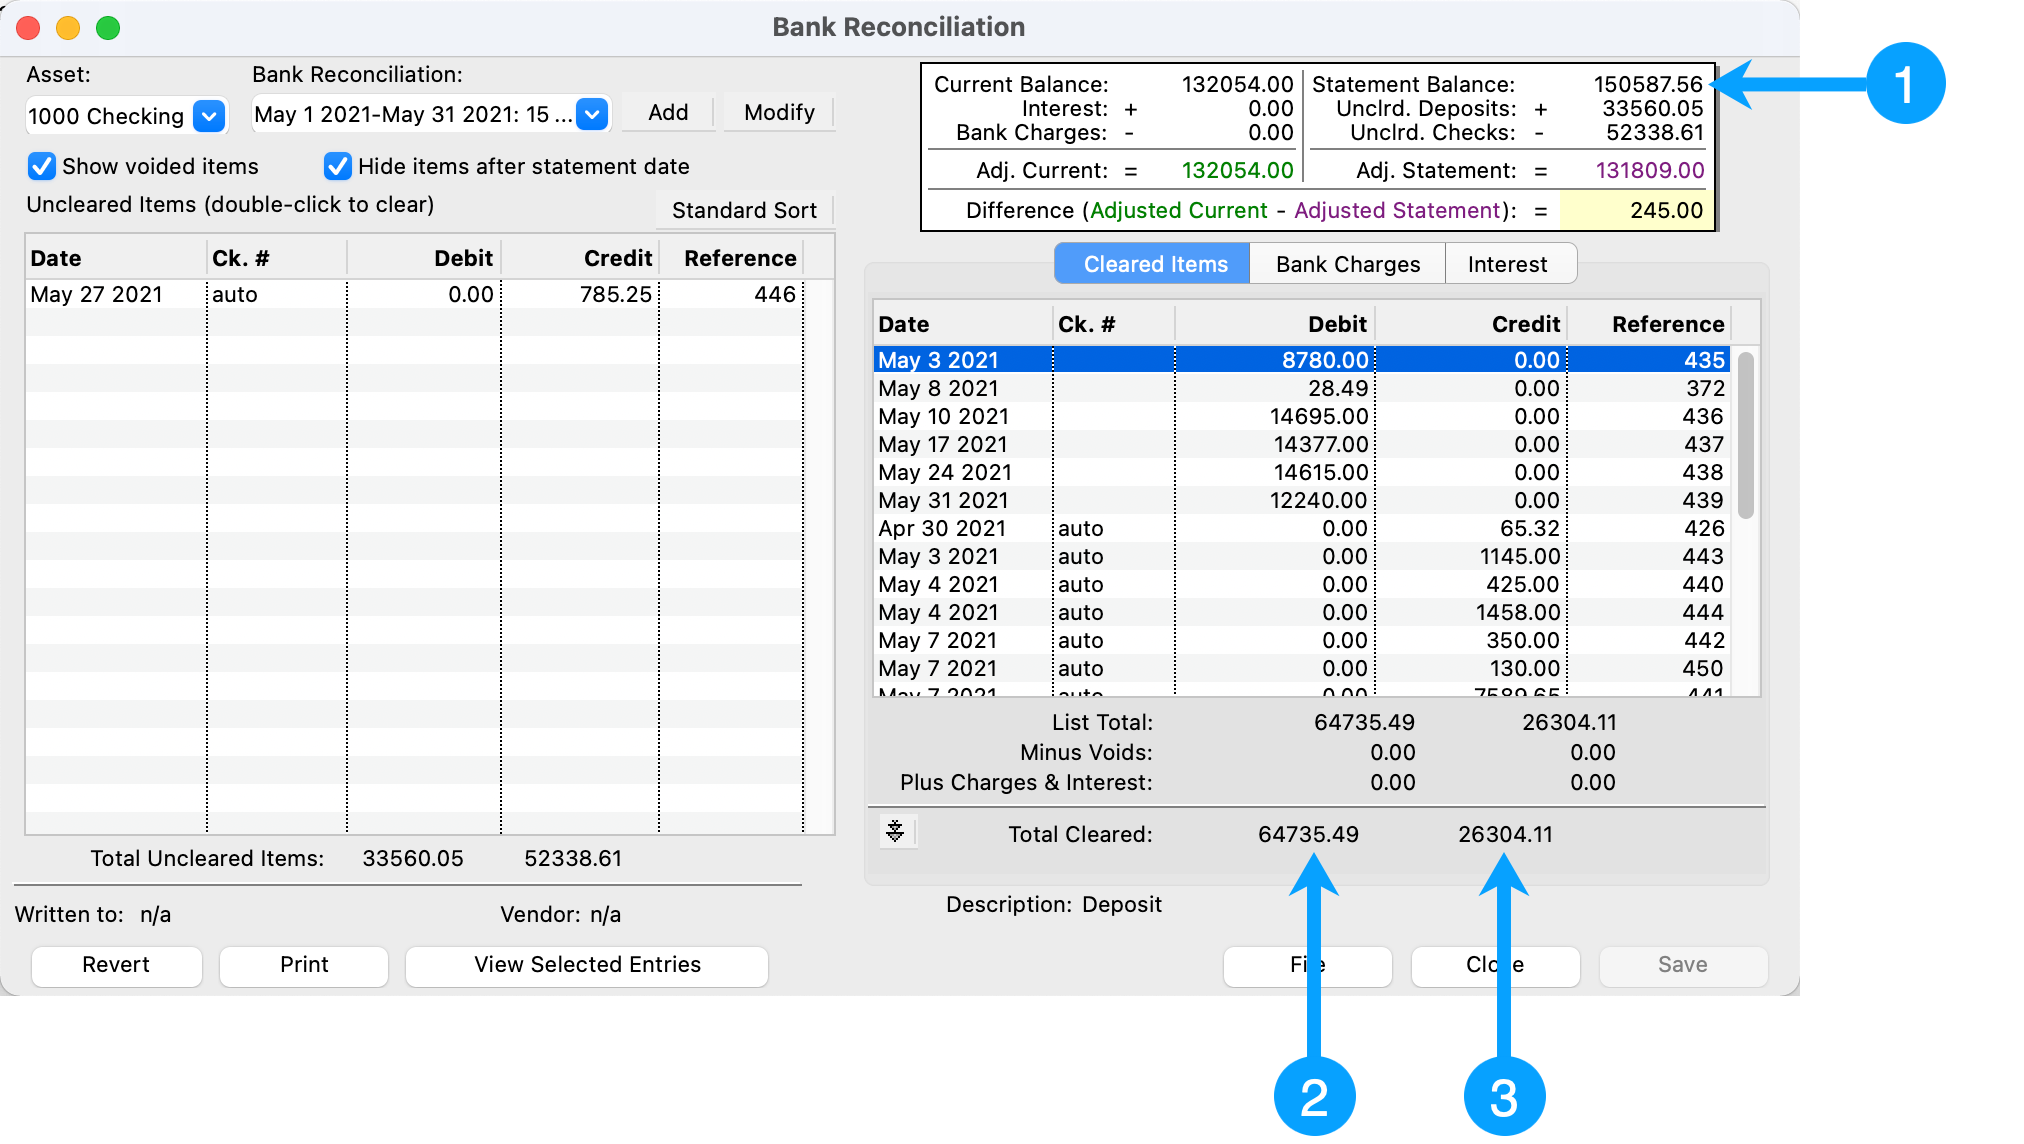The width and height of the screenshot is (2024, 1144).
Task: Click the Revert button
Action: pyautogui.click(x=116, y=964)
